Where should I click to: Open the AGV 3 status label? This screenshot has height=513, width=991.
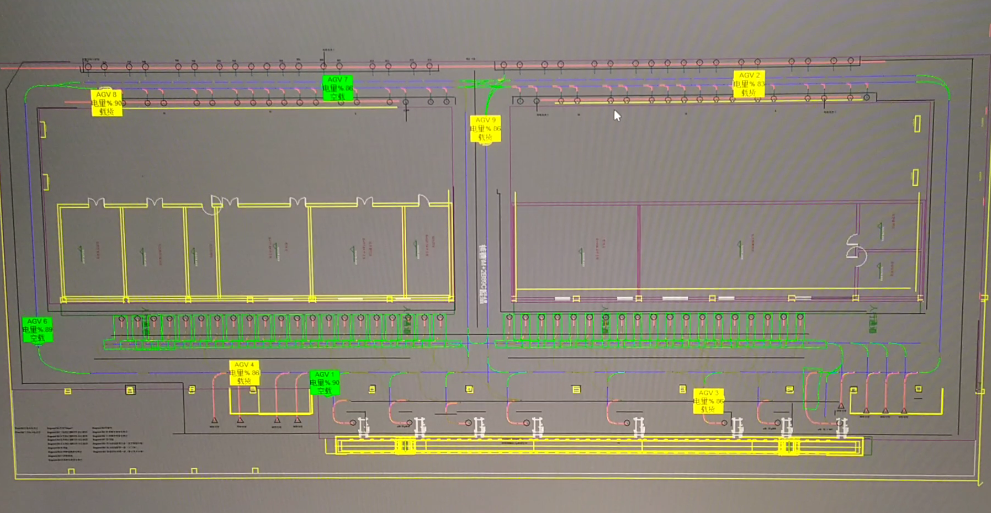pos(708,401)
